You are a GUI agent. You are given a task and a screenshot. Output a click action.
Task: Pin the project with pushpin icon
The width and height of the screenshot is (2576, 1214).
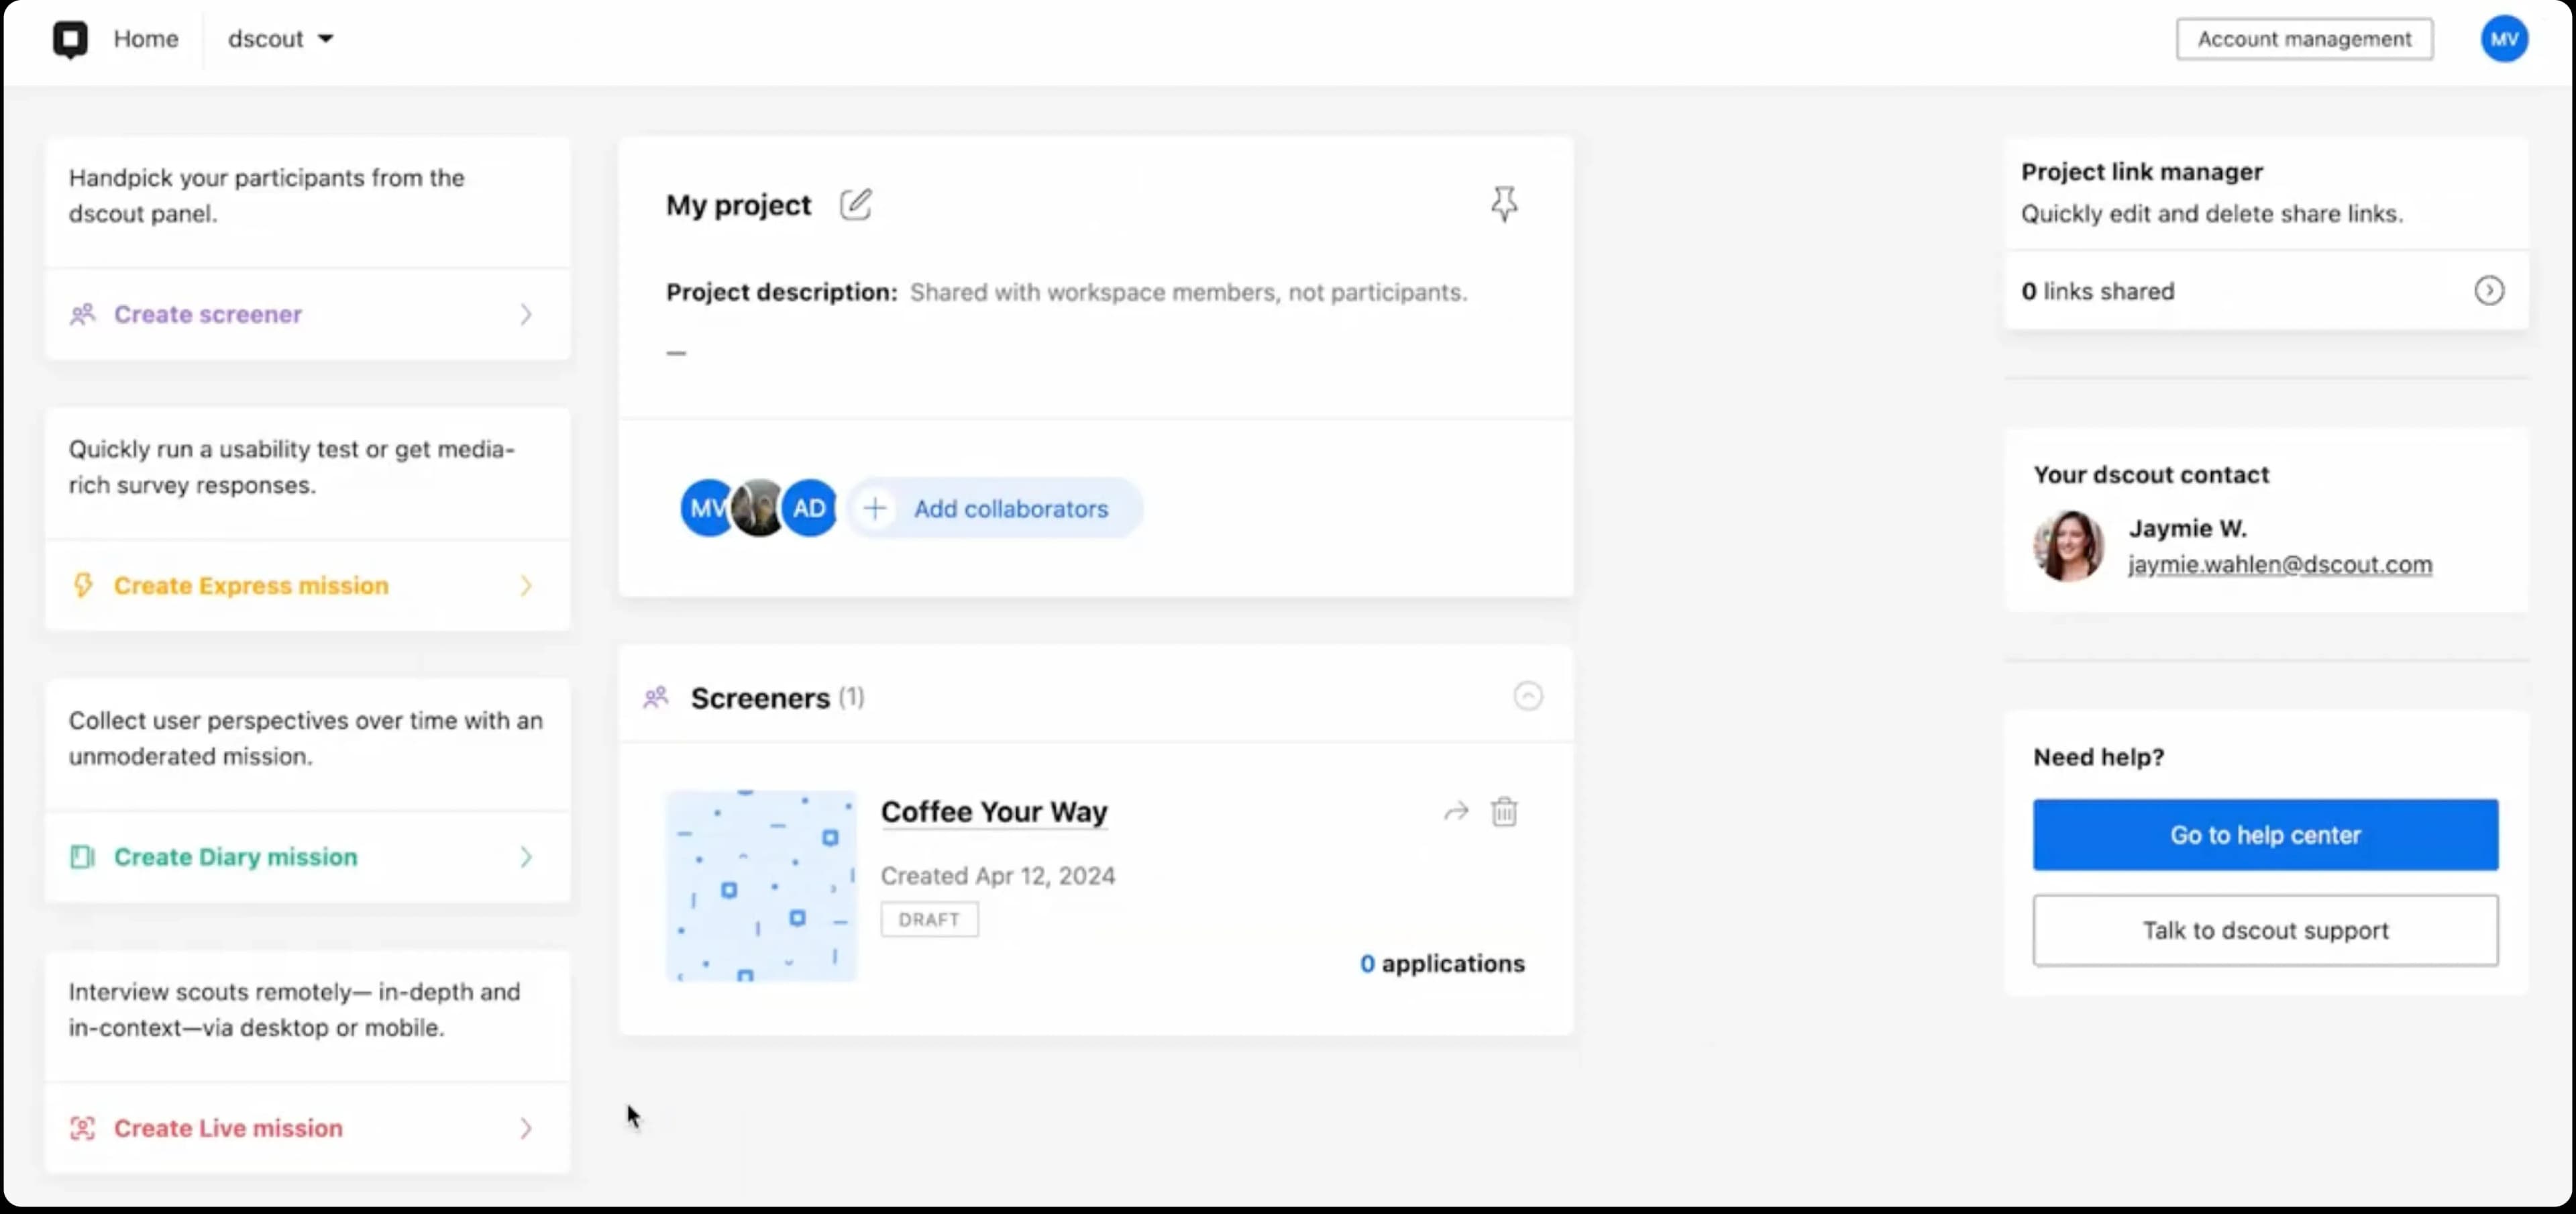pos(1503,204)
